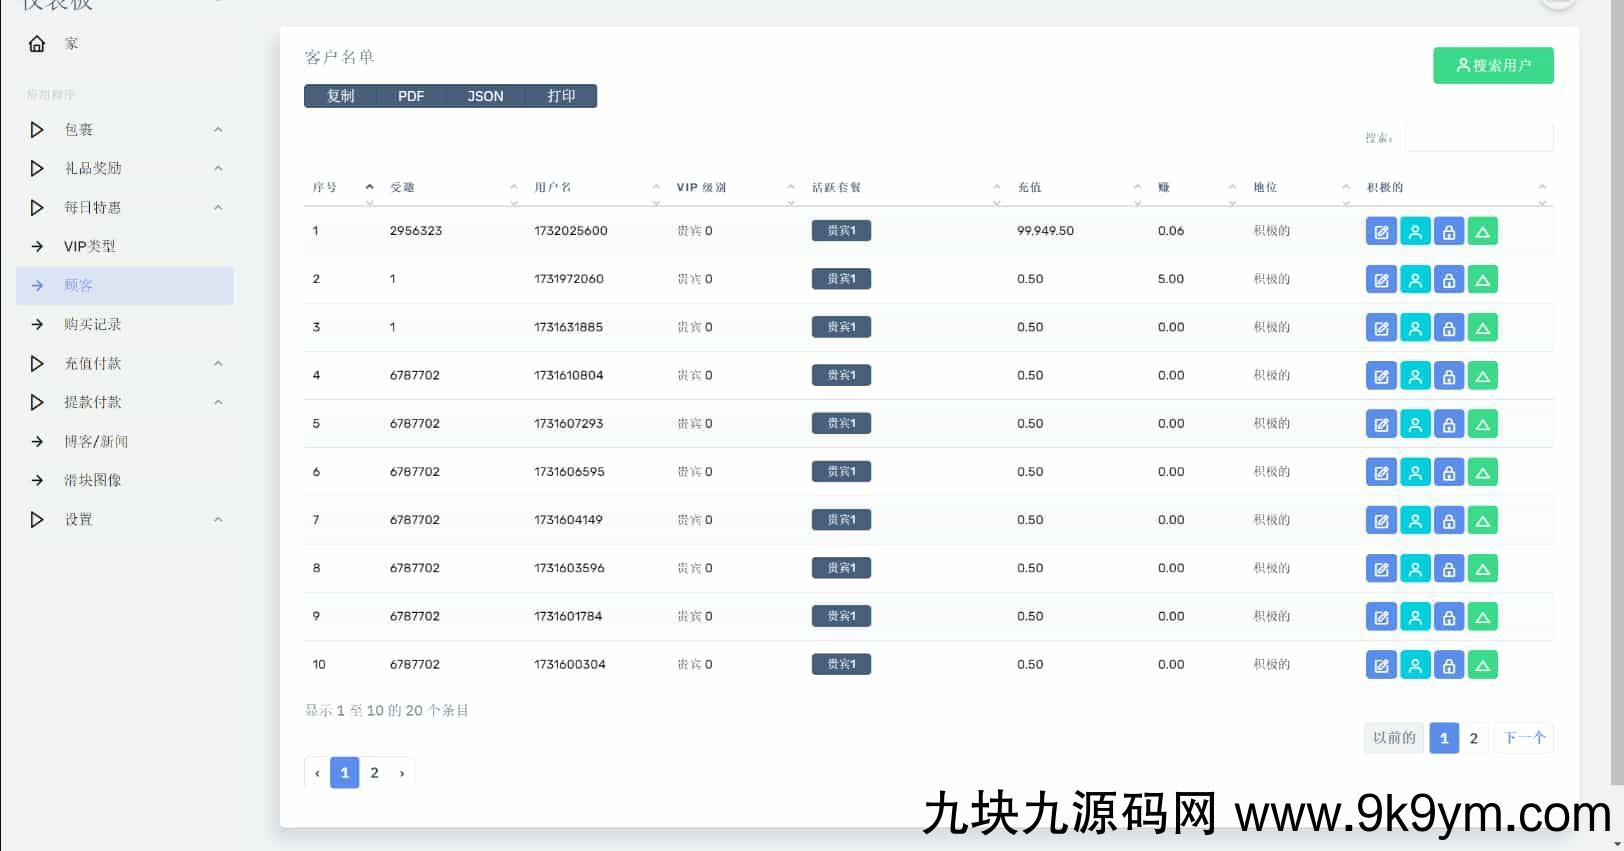Export the table with PDF button
The width and height of the screenshot is (1624, 851).
[x=411, y=97]
